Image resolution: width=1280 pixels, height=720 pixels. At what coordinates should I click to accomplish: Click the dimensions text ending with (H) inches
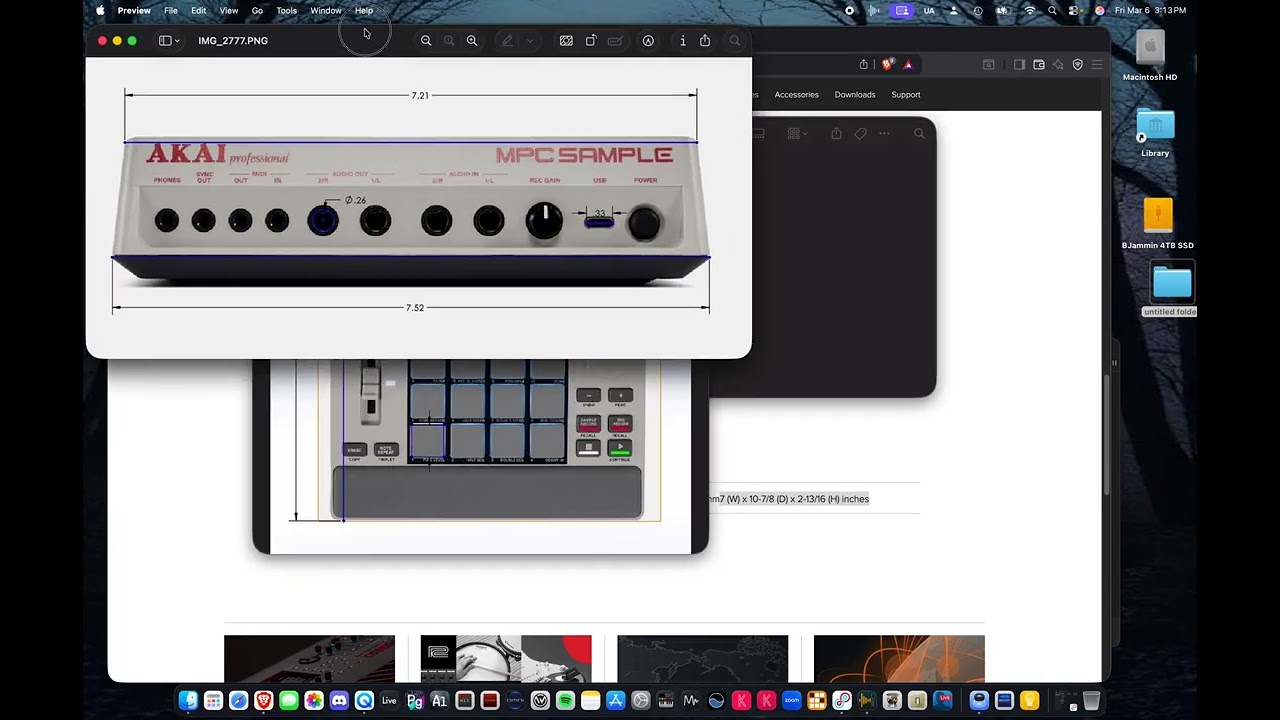tap(787, 499)
